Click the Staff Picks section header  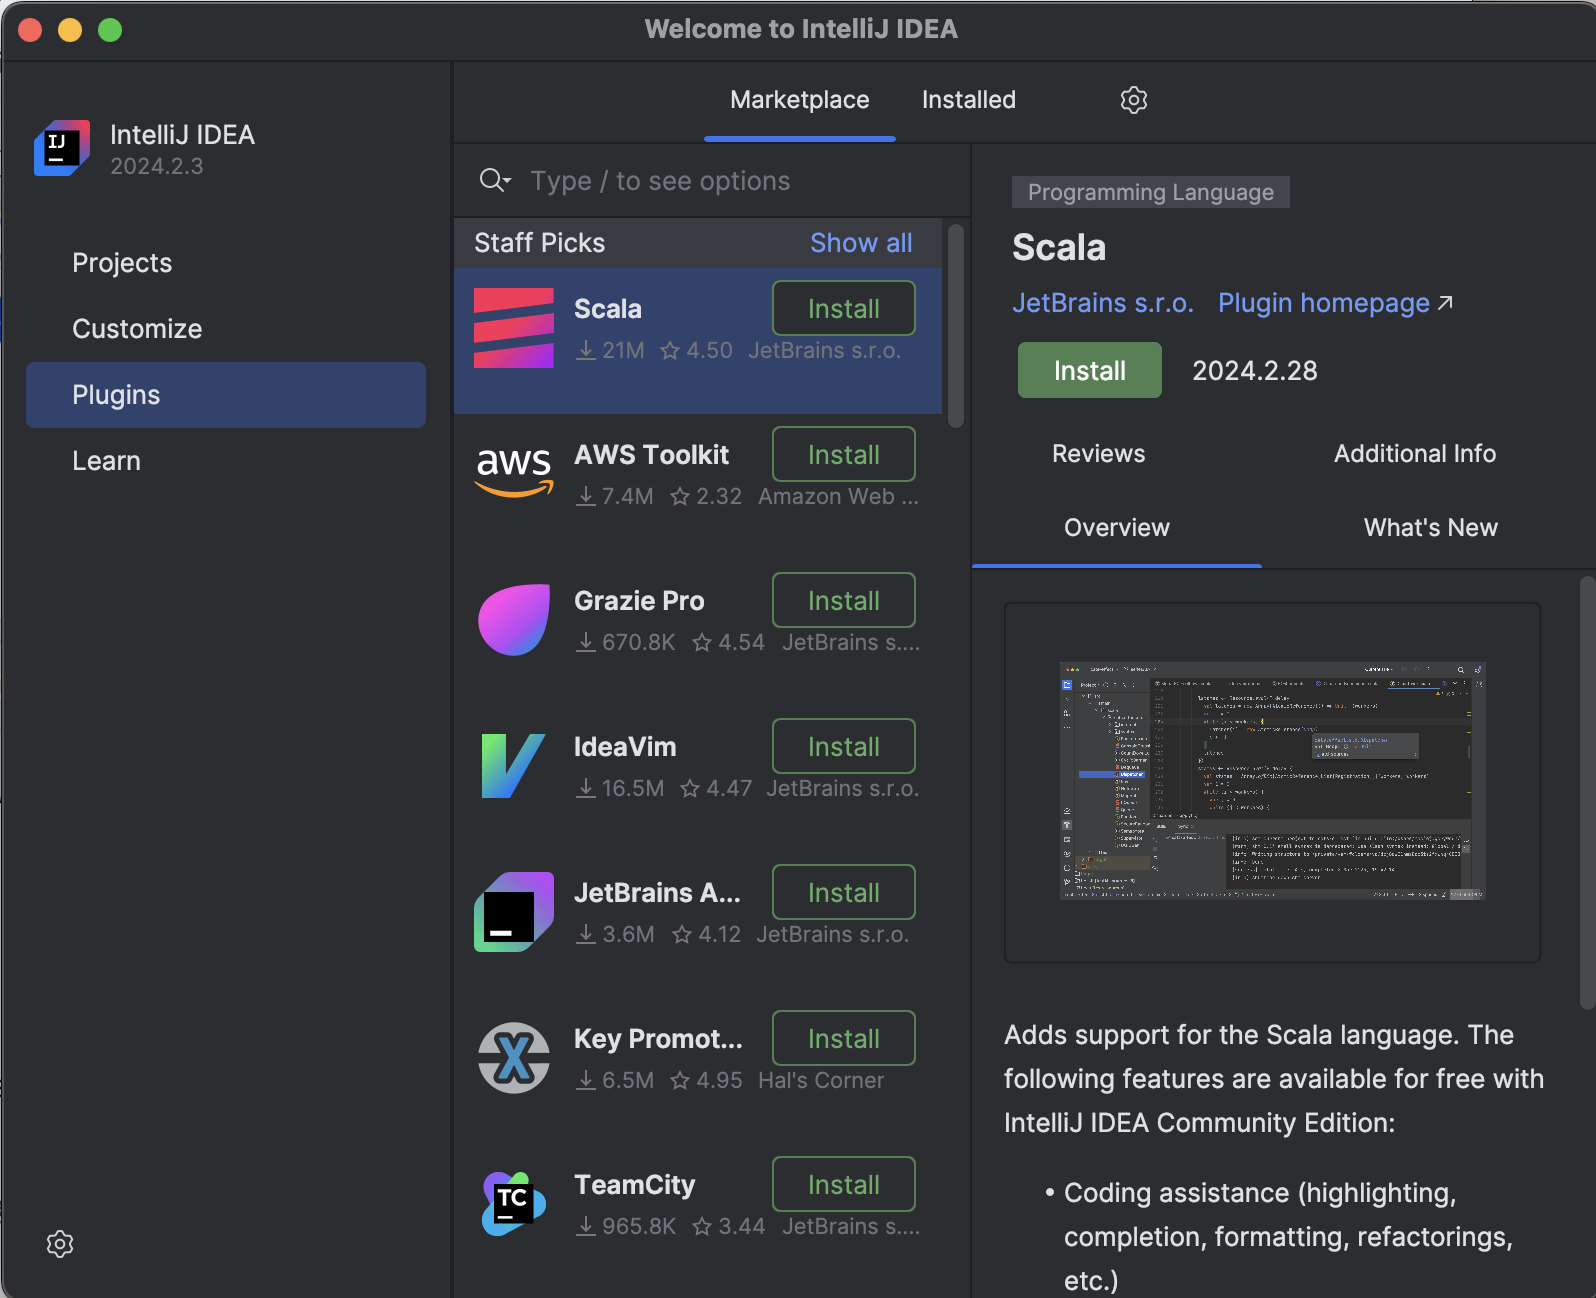(539, 243)
